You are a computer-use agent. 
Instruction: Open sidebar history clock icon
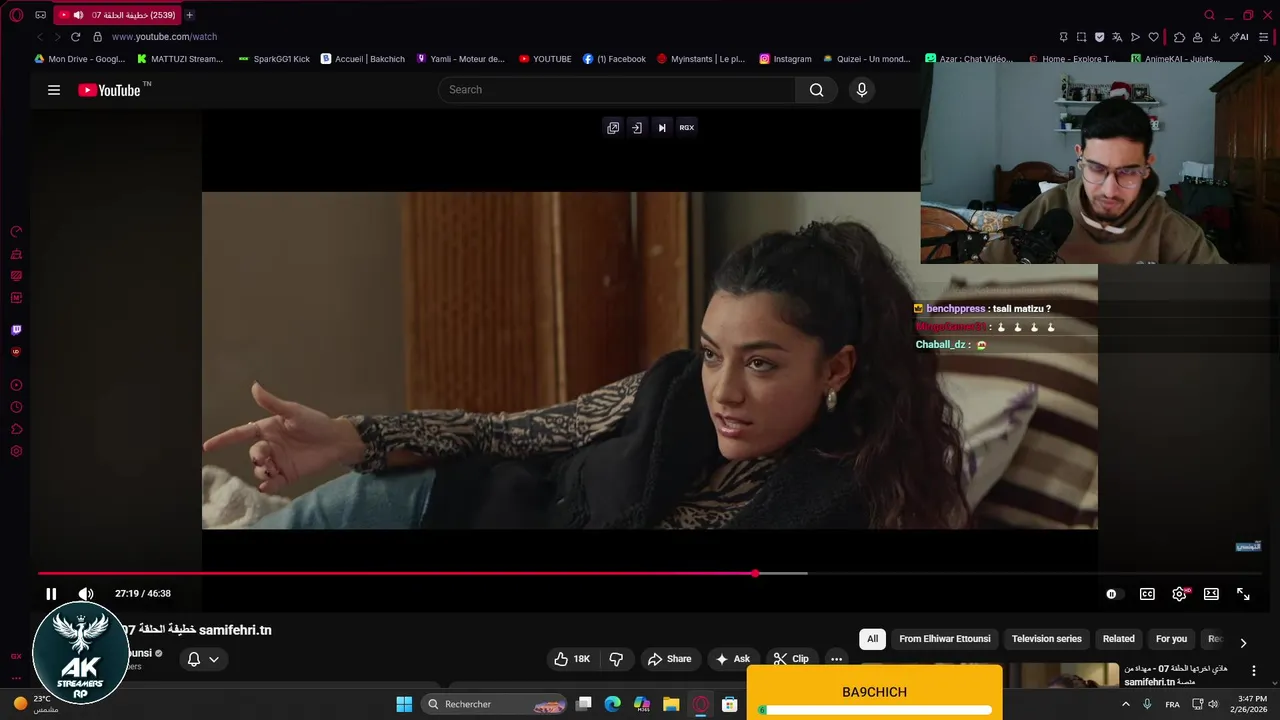[16, 407]
